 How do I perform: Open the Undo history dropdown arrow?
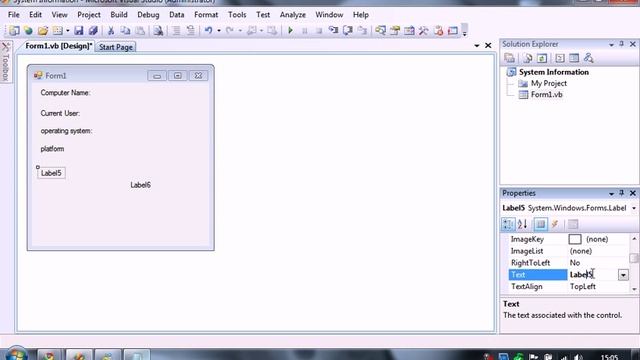click(x=219, y=31)
